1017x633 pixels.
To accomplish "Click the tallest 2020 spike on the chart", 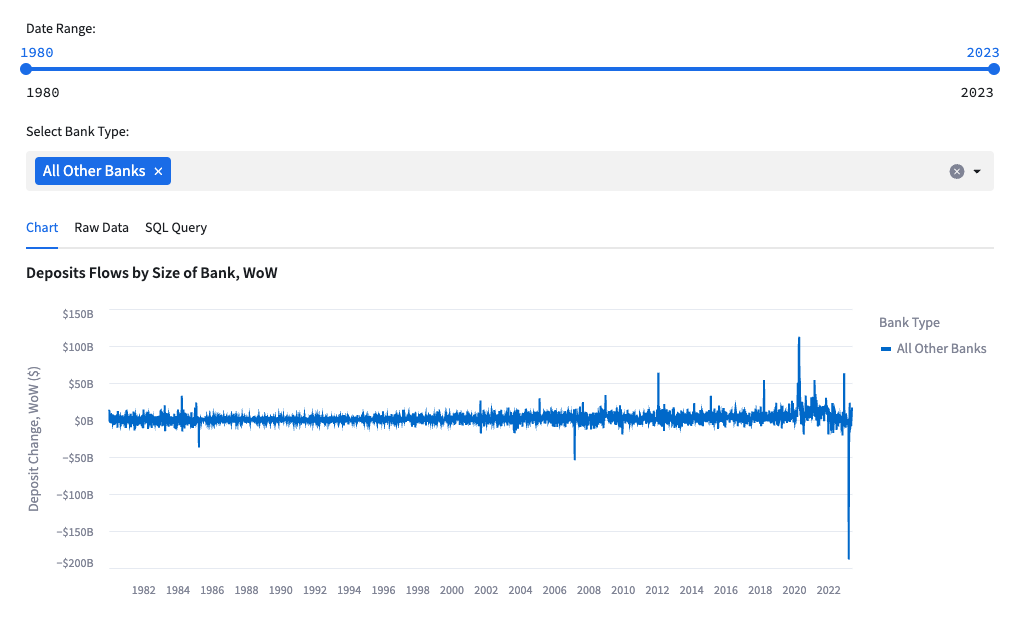I will (x=799, y=340).
